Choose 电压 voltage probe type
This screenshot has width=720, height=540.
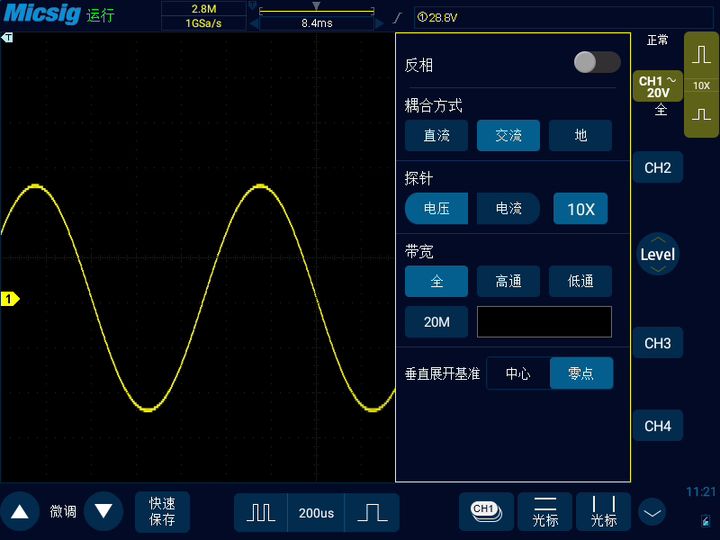point(436,208)
